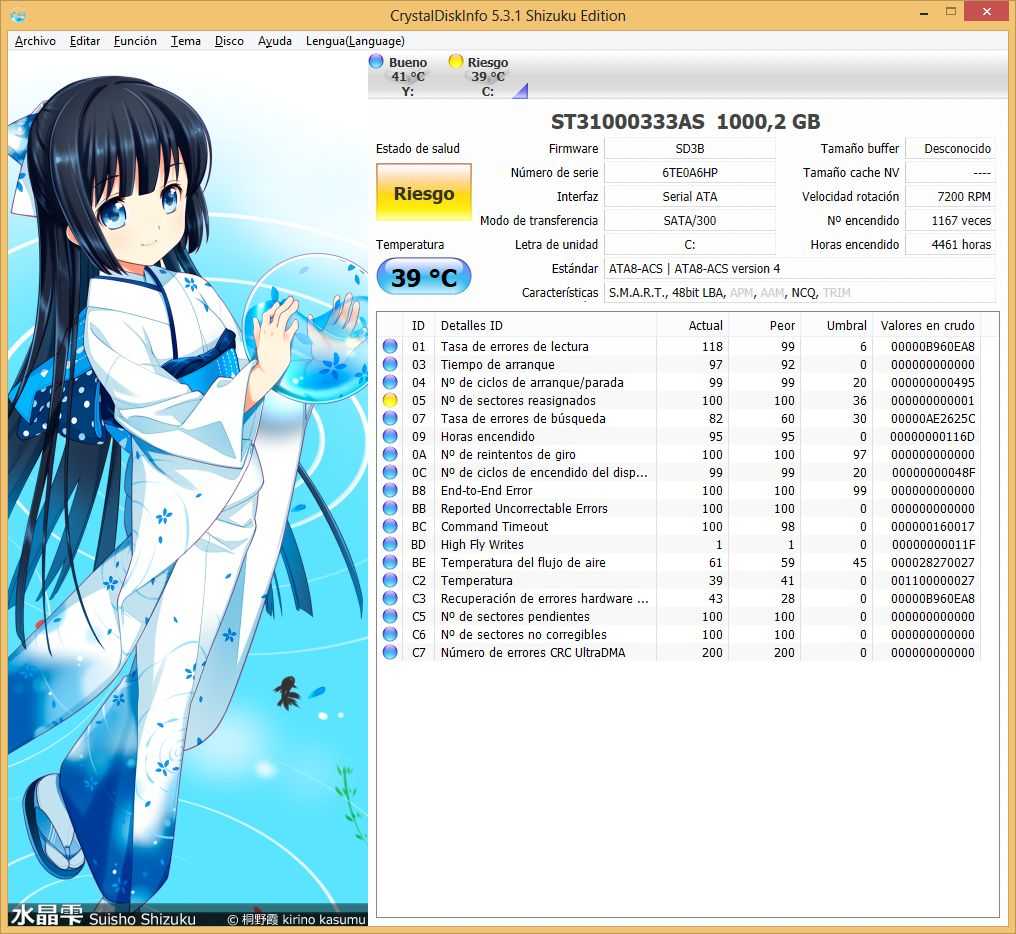Click the Suisho Shizuku character artwork
The height and width of the screenshot is (934, 1016).
click(x=188, y=489)
